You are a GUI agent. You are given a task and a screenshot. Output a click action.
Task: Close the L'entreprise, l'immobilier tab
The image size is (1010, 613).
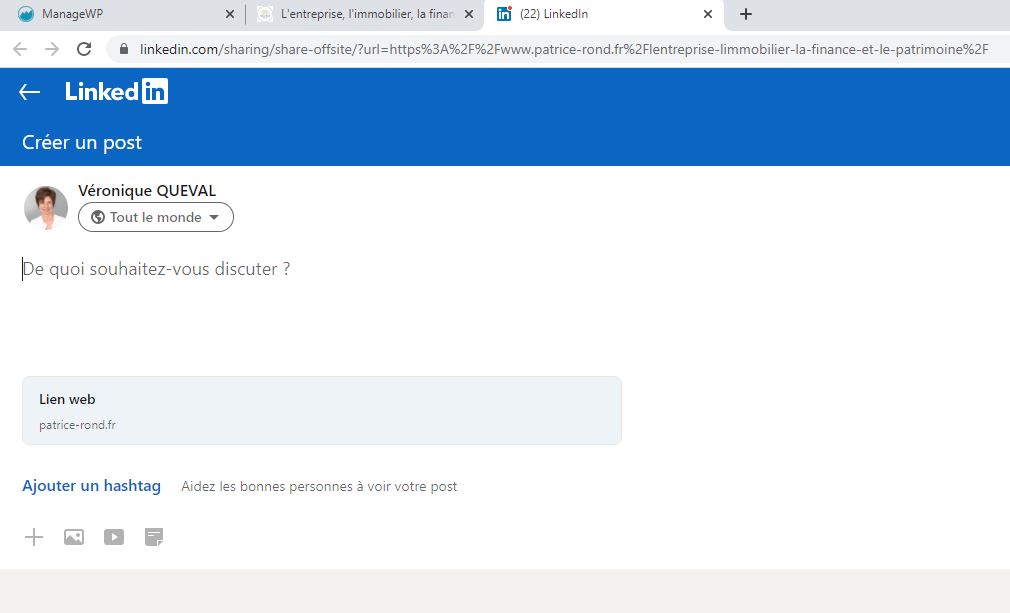tap(469, 14)
